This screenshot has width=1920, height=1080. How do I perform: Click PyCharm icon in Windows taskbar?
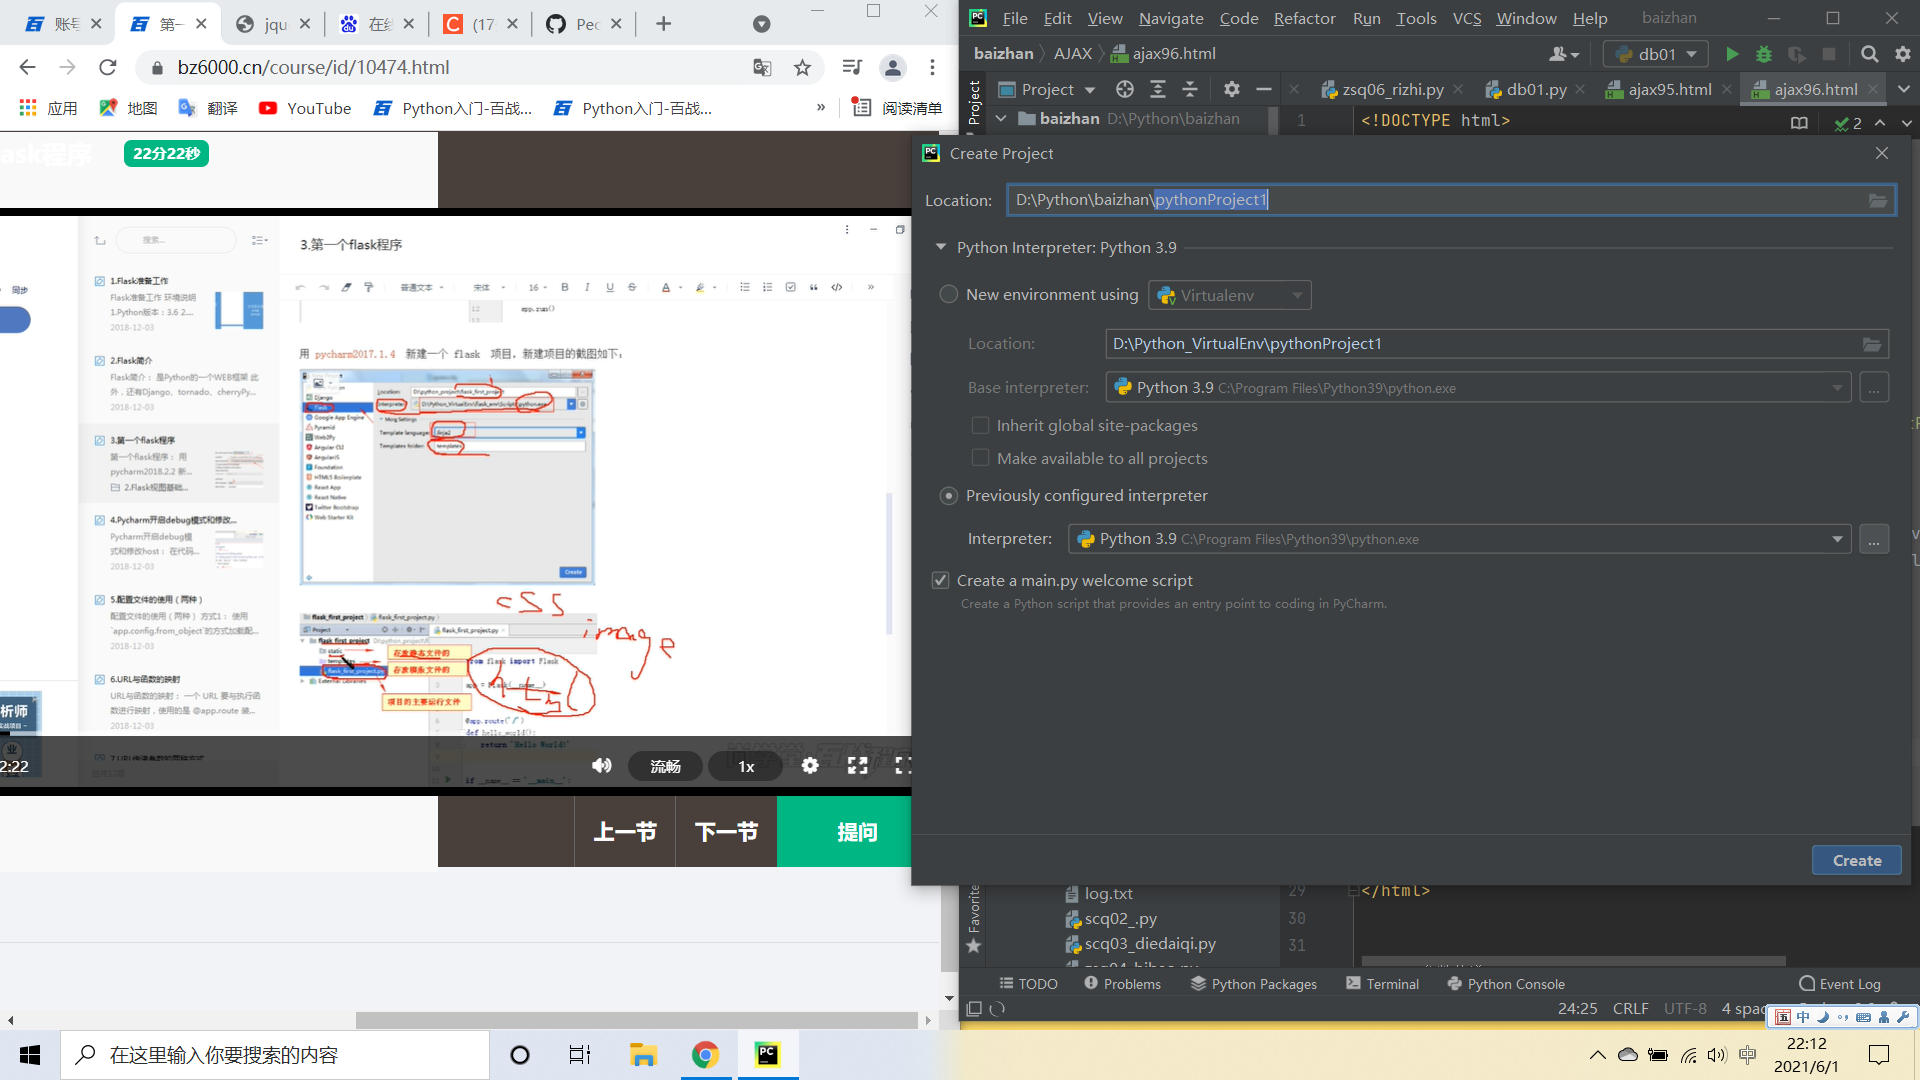point(767,1055)
